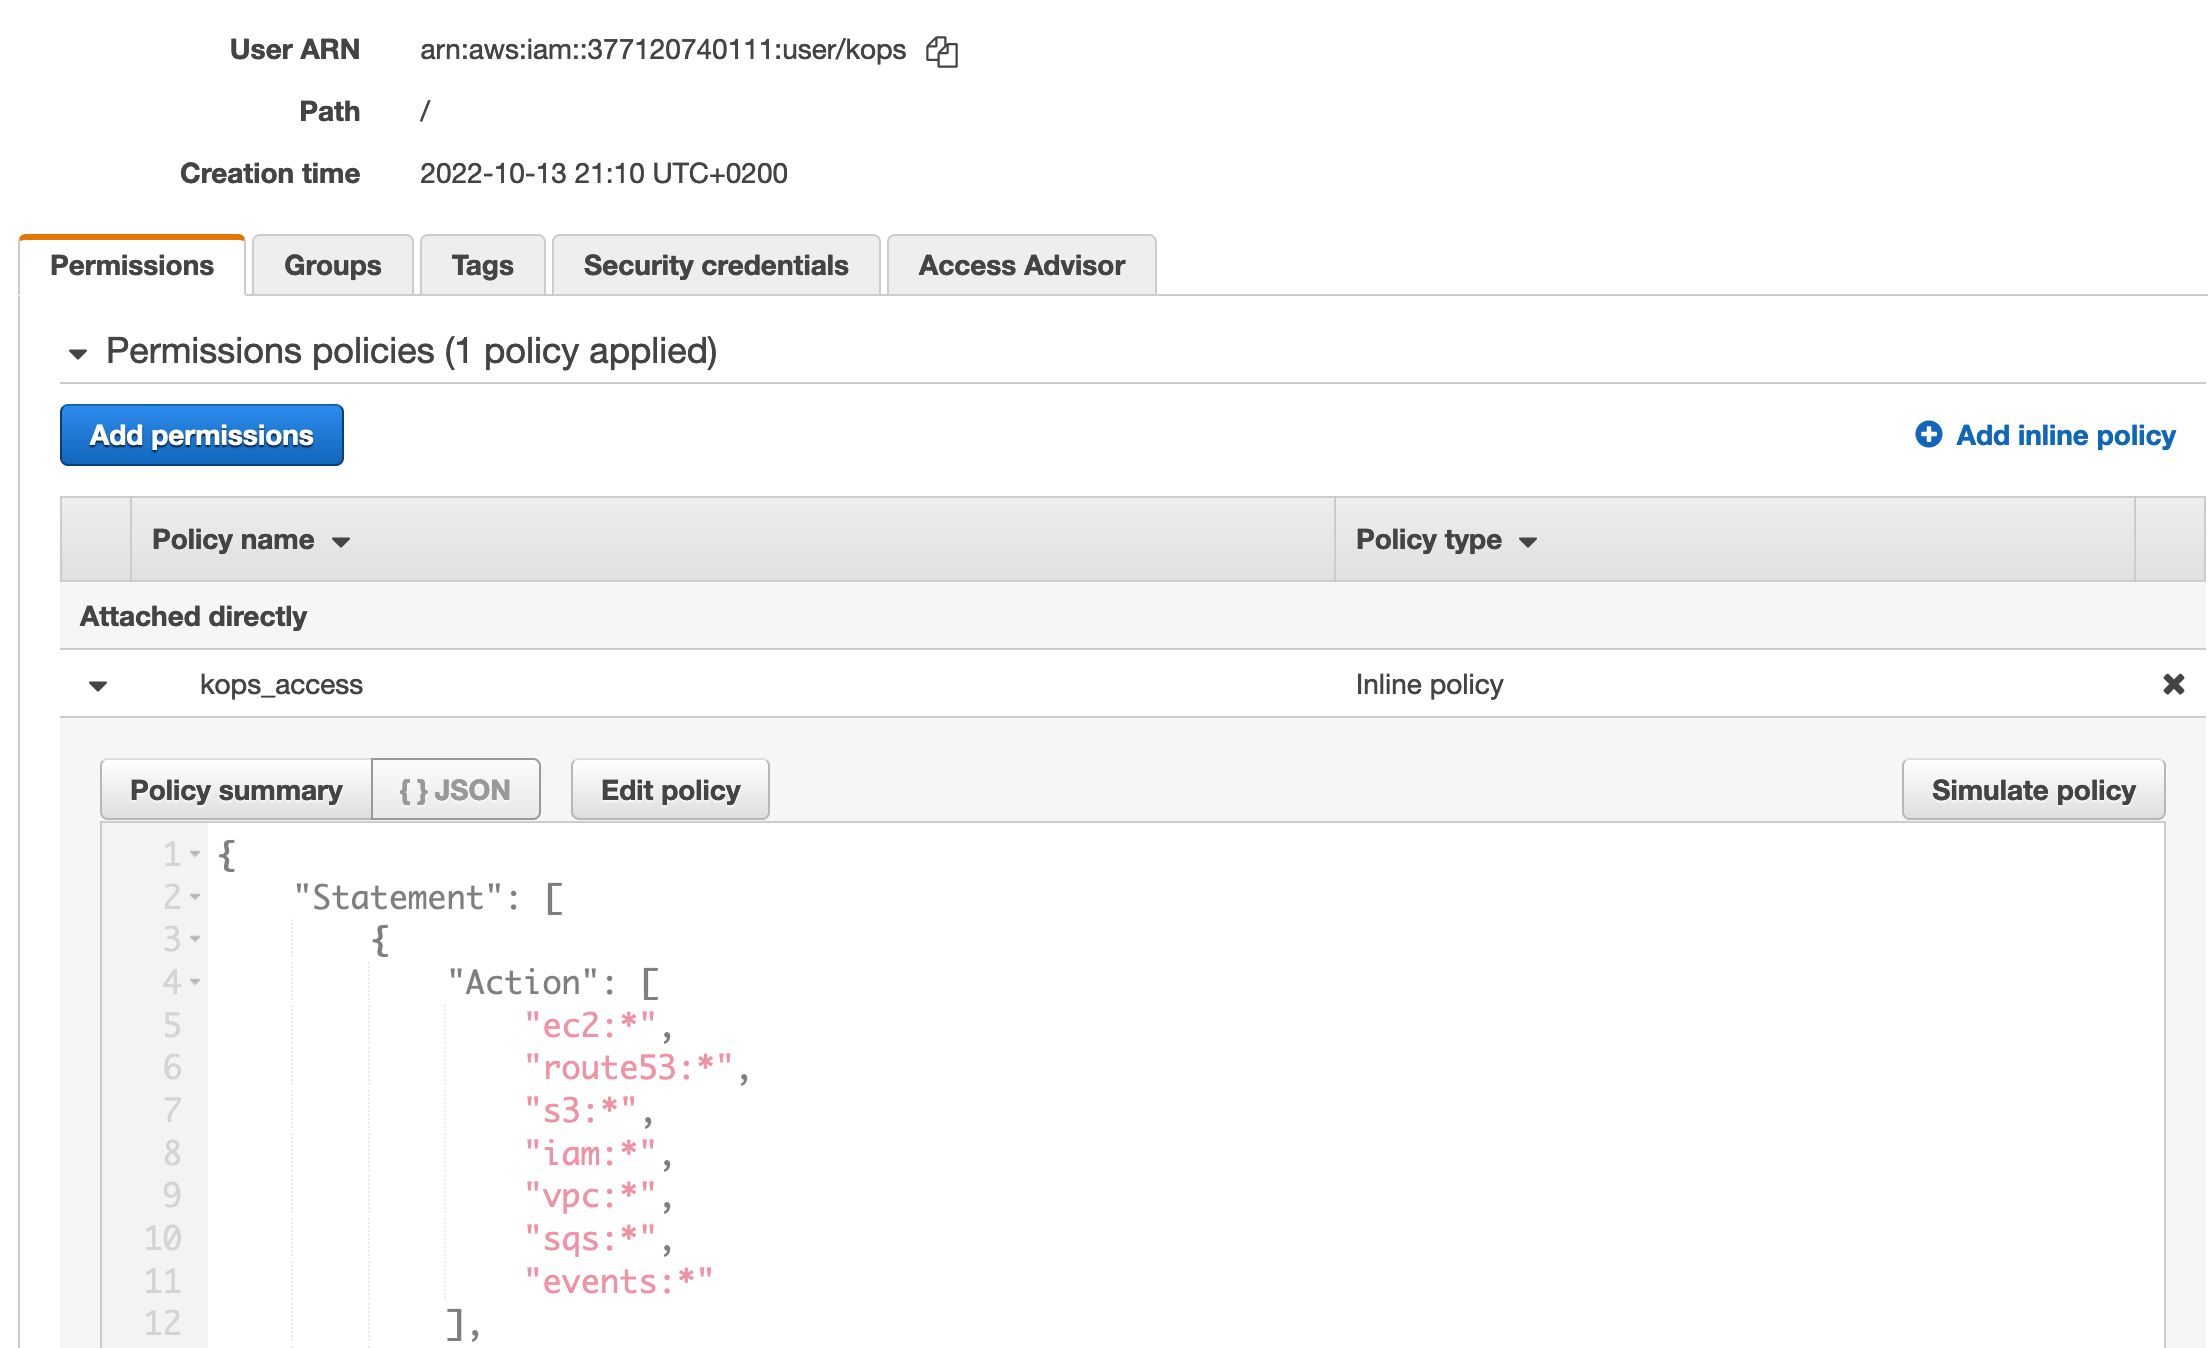Click the "vpc:*" action line
The image size is (2208, 1348).
598,1196
